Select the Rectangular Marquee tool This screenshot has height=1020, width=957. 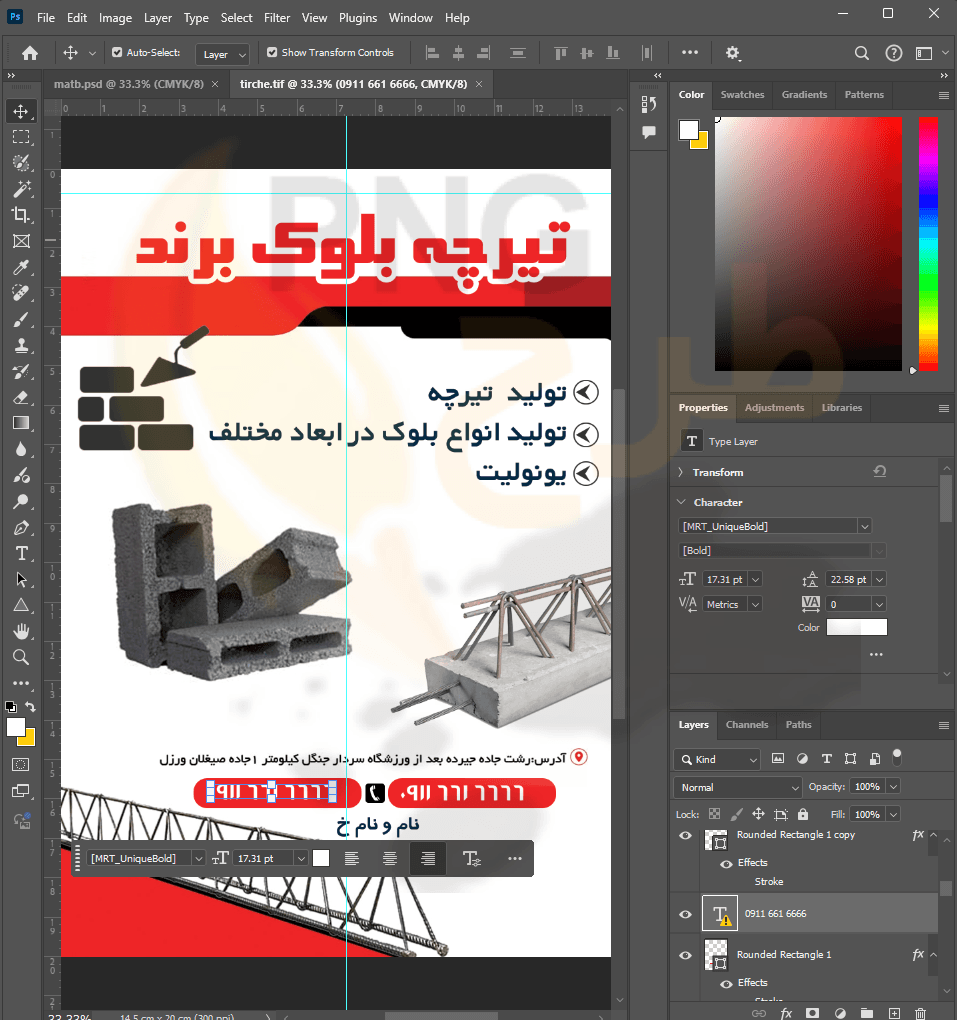point(21,137)
